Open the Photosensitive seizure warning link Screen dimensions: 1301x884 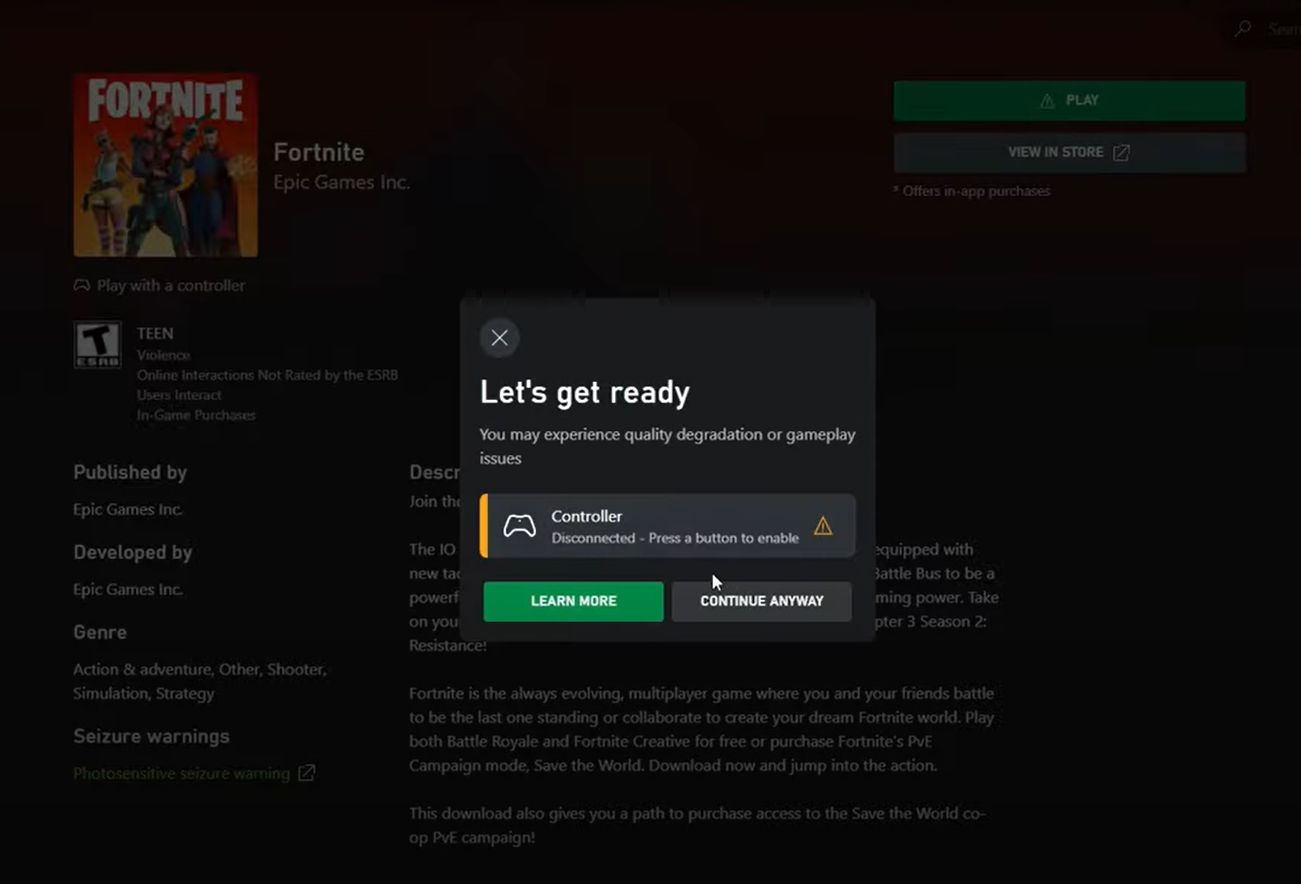[181, 773]
